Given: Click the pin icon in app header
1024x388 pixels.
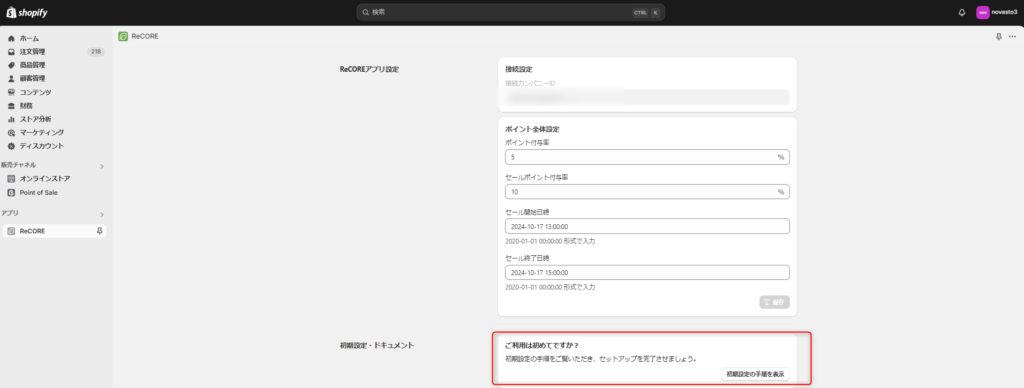Looking at the screenshot, I should (x=999, y=37).
